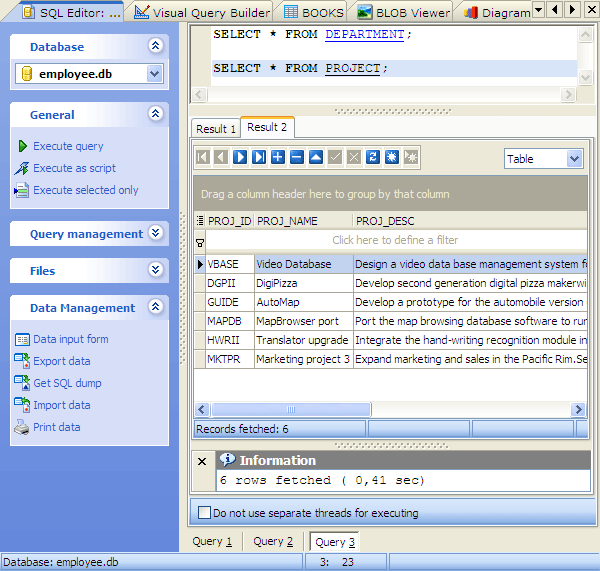The height and width of the screenshot is (571, 600).
Task: Post edit with checkmark navigator button
Action: click(335, 157)
